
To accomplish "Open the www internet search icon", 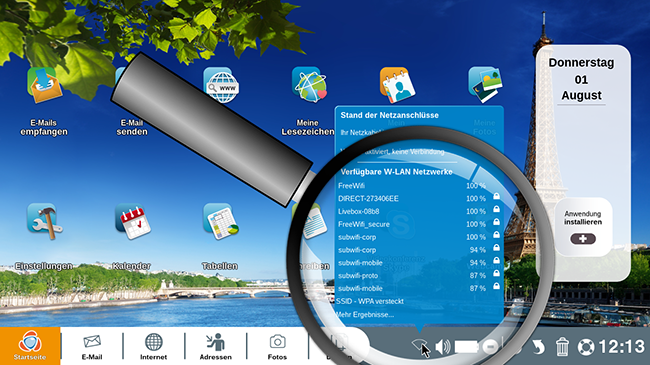I will pos(221,85).
